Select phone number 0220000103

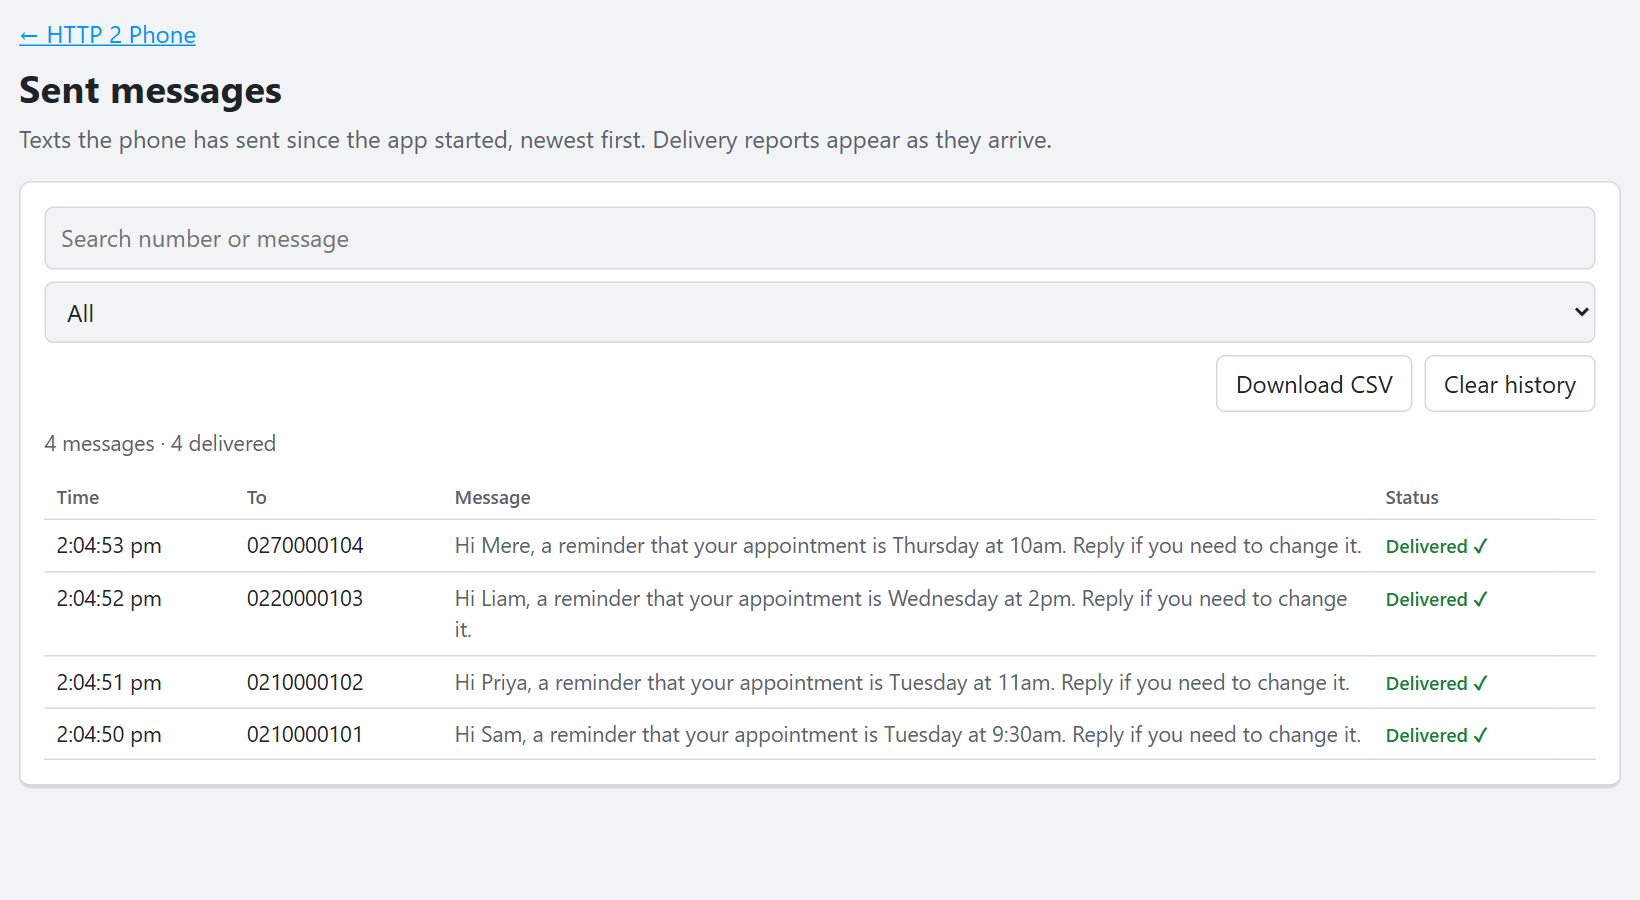click(305, 599)
